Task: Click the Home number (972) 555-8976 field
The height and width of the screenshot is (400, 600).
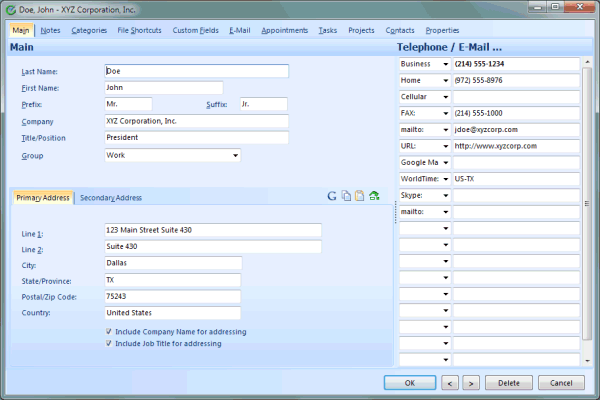Action: [x=516, y=80]
